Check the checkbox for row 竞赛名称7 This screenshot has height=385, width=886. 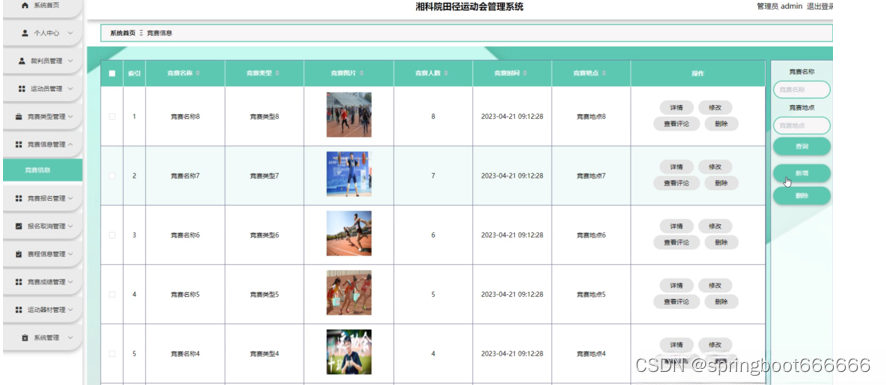[112, 176]
